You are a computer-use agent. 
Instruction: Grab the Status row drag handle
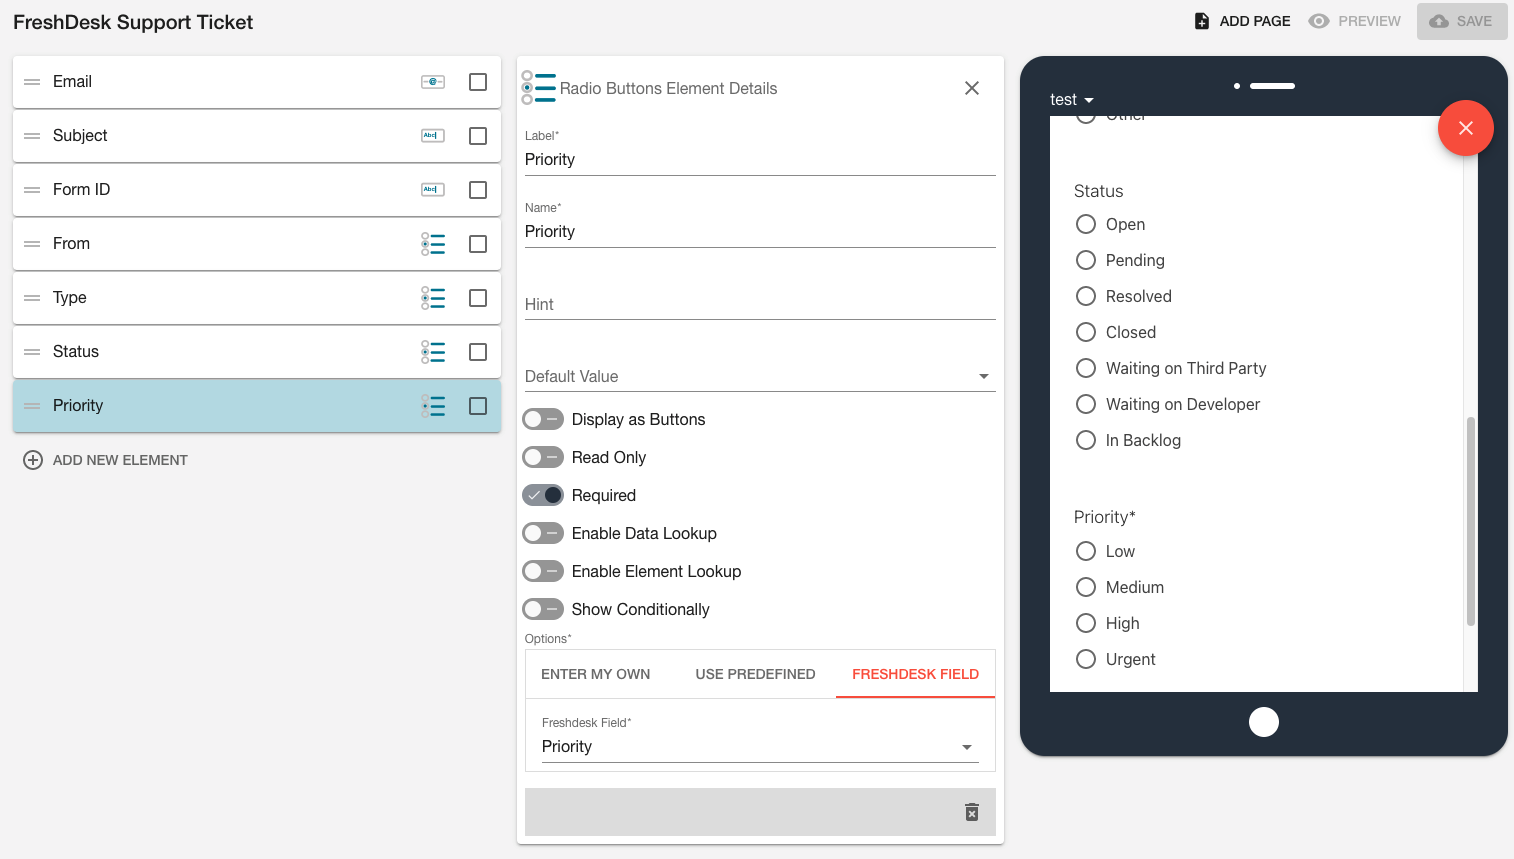tap(32, 352)
